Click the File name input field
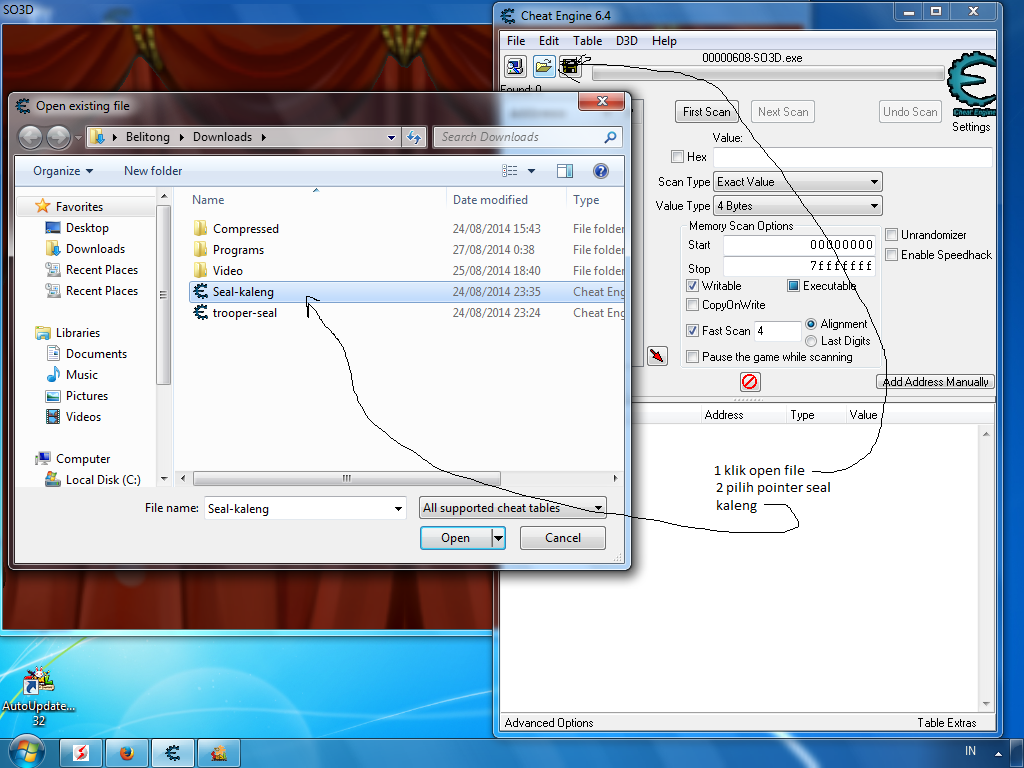Viewport: 1024px width, 768px height. coord(305,509)
